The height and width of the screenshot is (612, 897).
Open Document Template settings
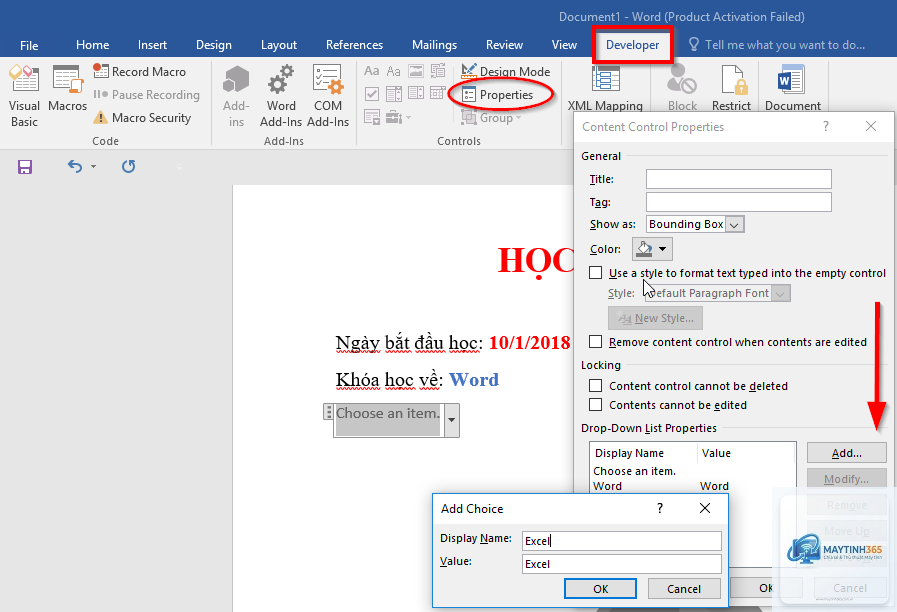[x=793, y=89]
